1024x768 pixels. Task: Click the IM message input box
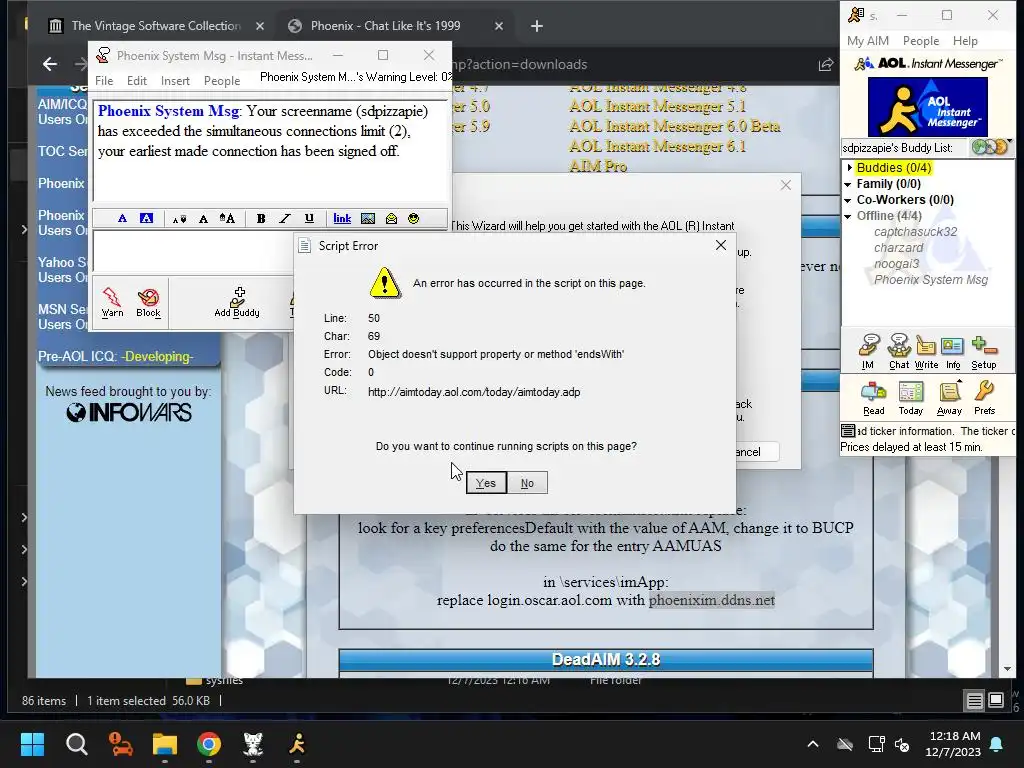[x=193, y=251]
